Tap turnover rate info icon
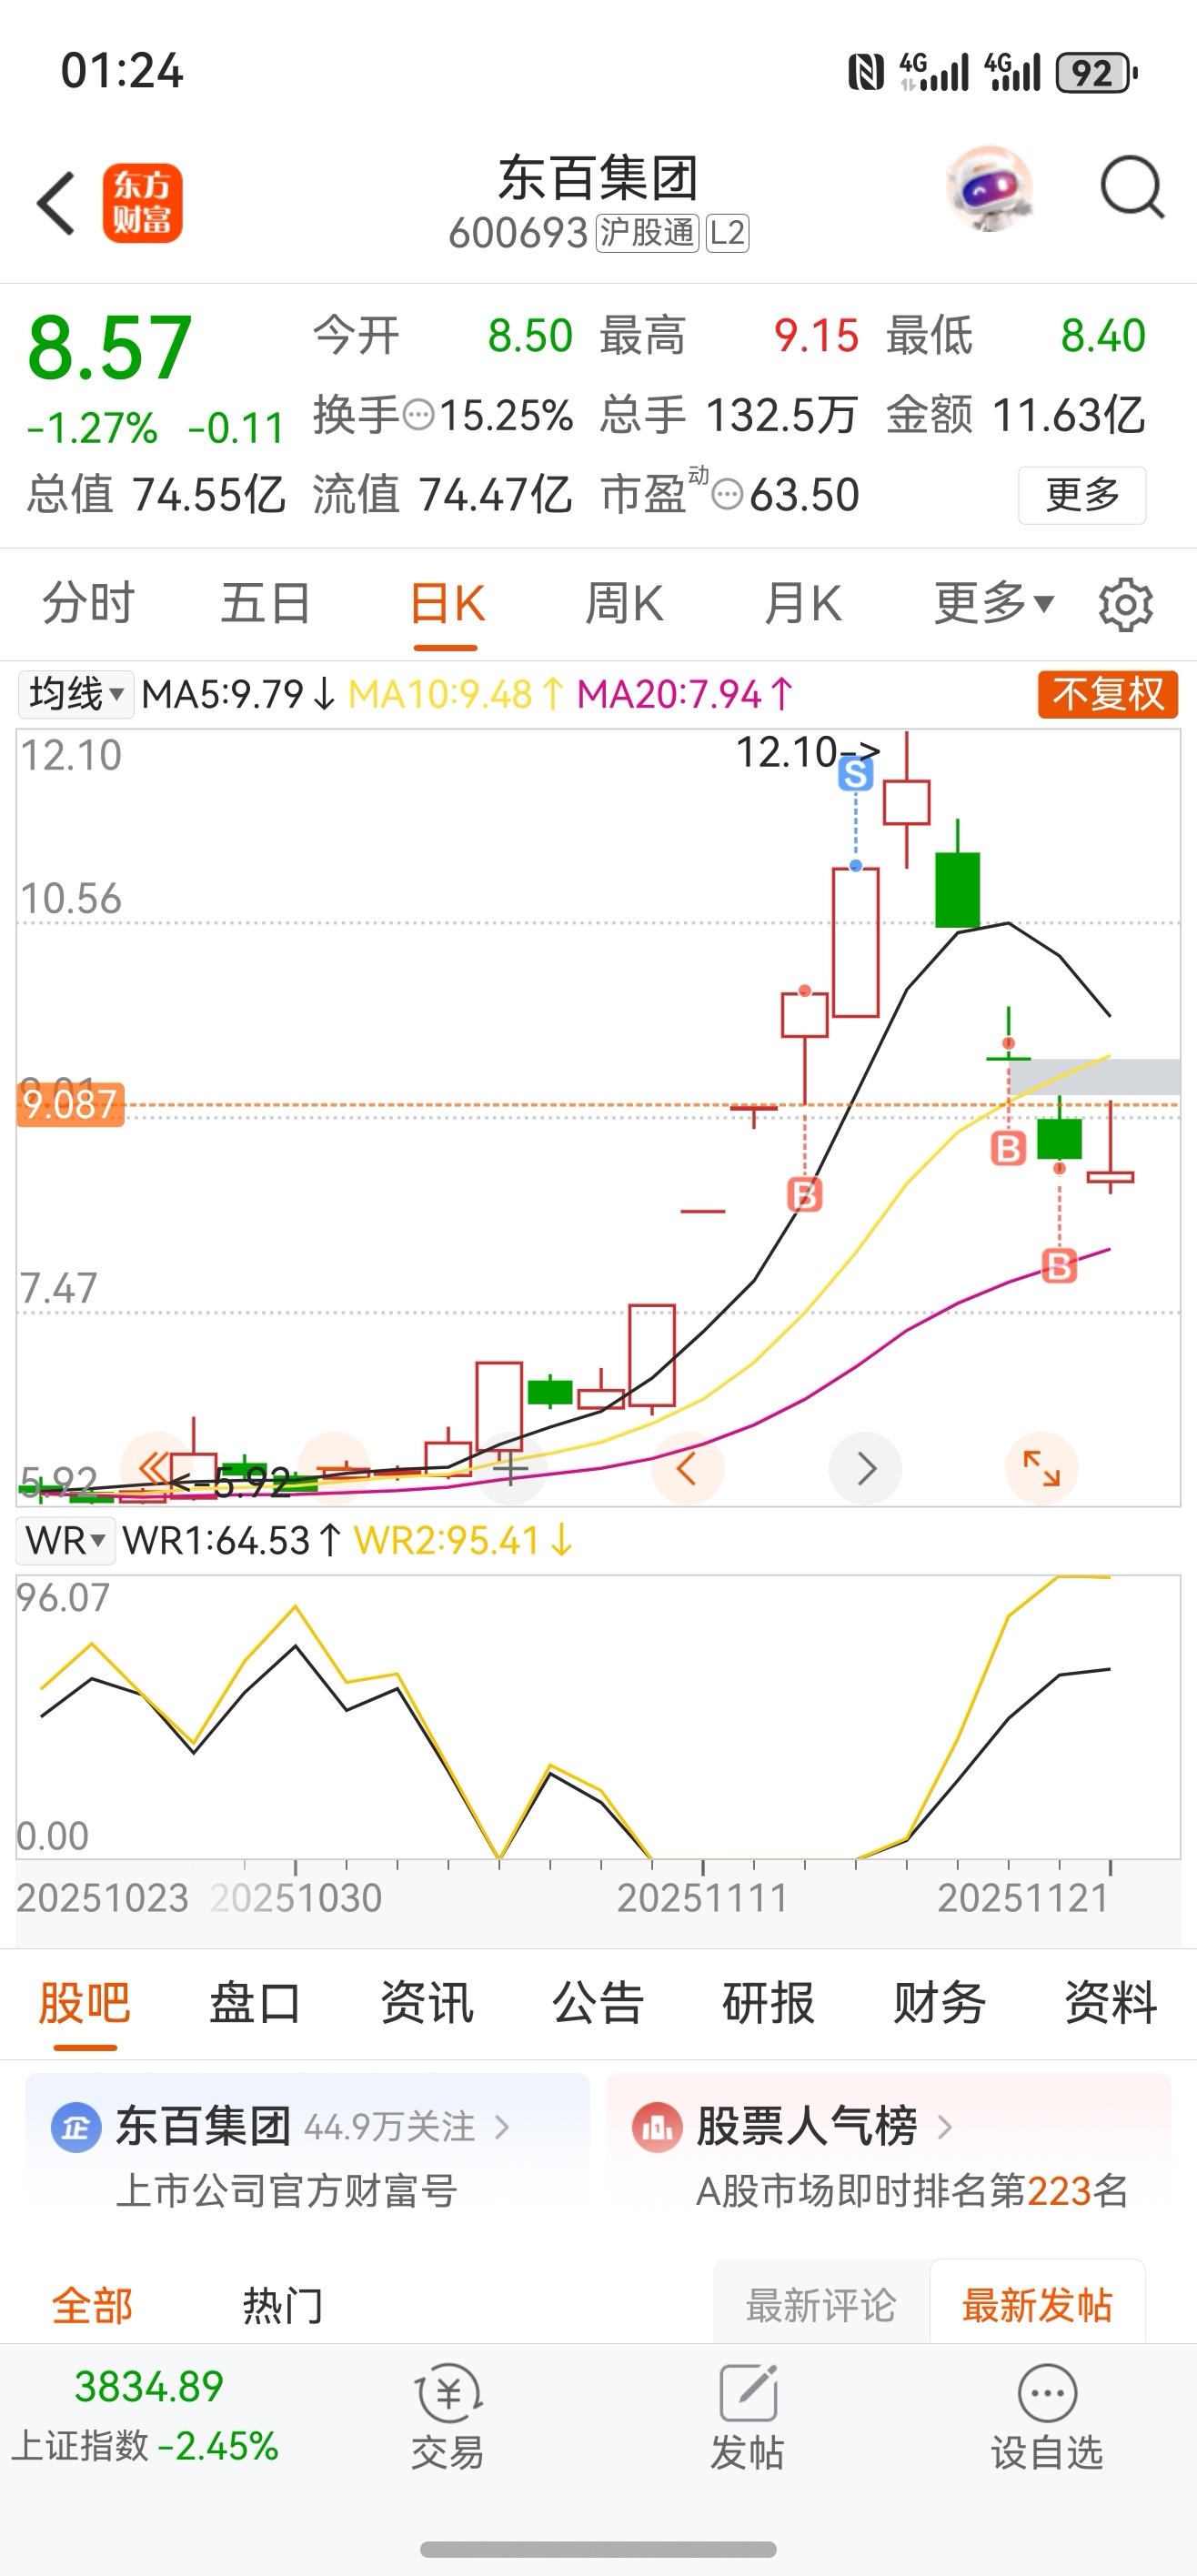Image resolution: width=1197 pixels, height=2576 pixels. click(419, 414)
